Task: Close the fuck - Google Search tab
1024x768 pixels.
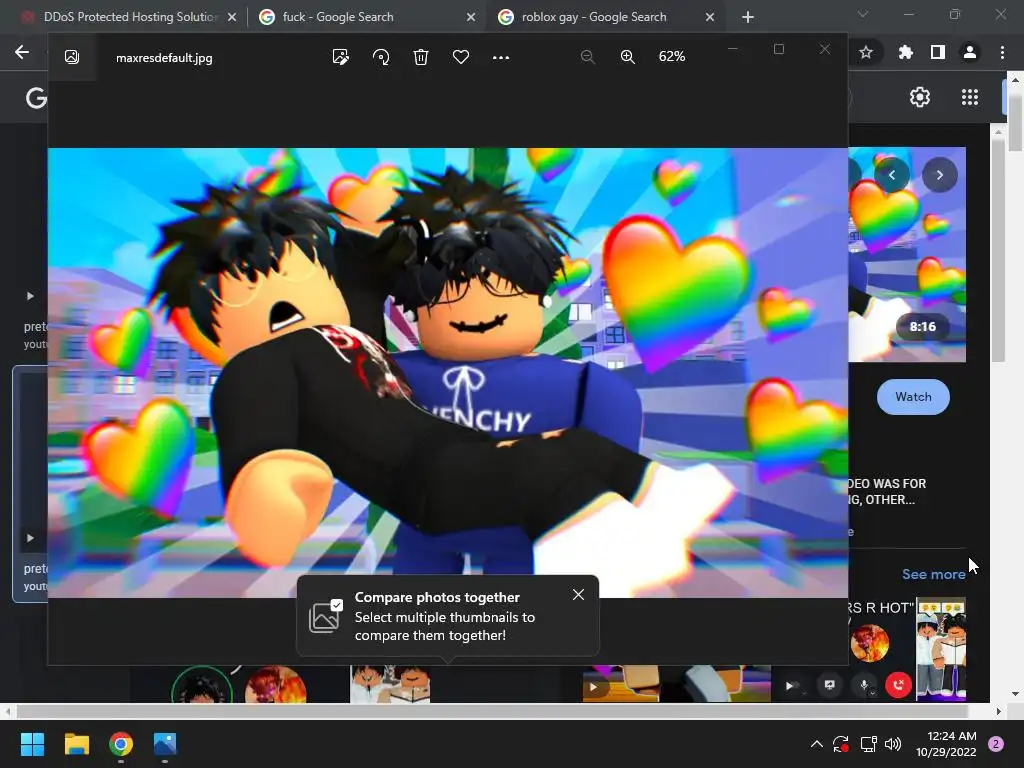Action: coord(471,18)
